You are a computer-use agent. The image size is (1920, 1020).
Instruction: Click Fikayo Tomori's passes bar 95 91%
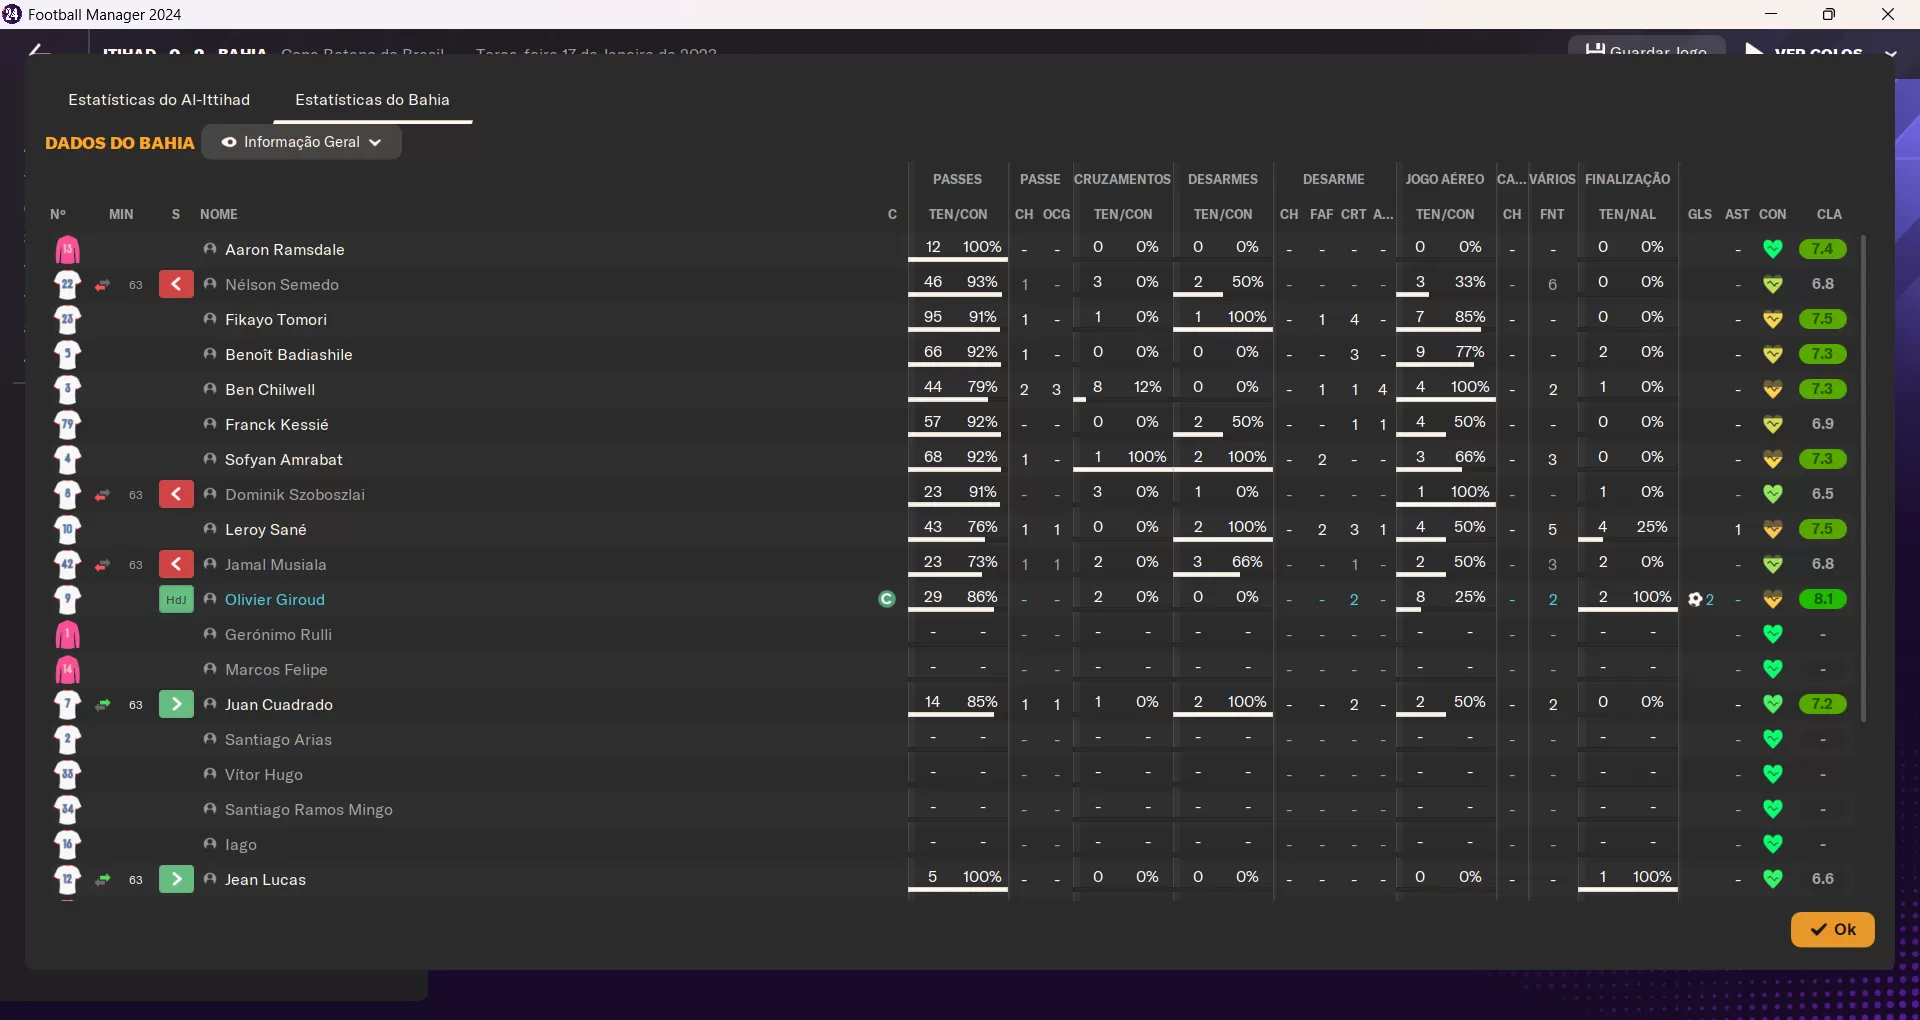[958, 319]
